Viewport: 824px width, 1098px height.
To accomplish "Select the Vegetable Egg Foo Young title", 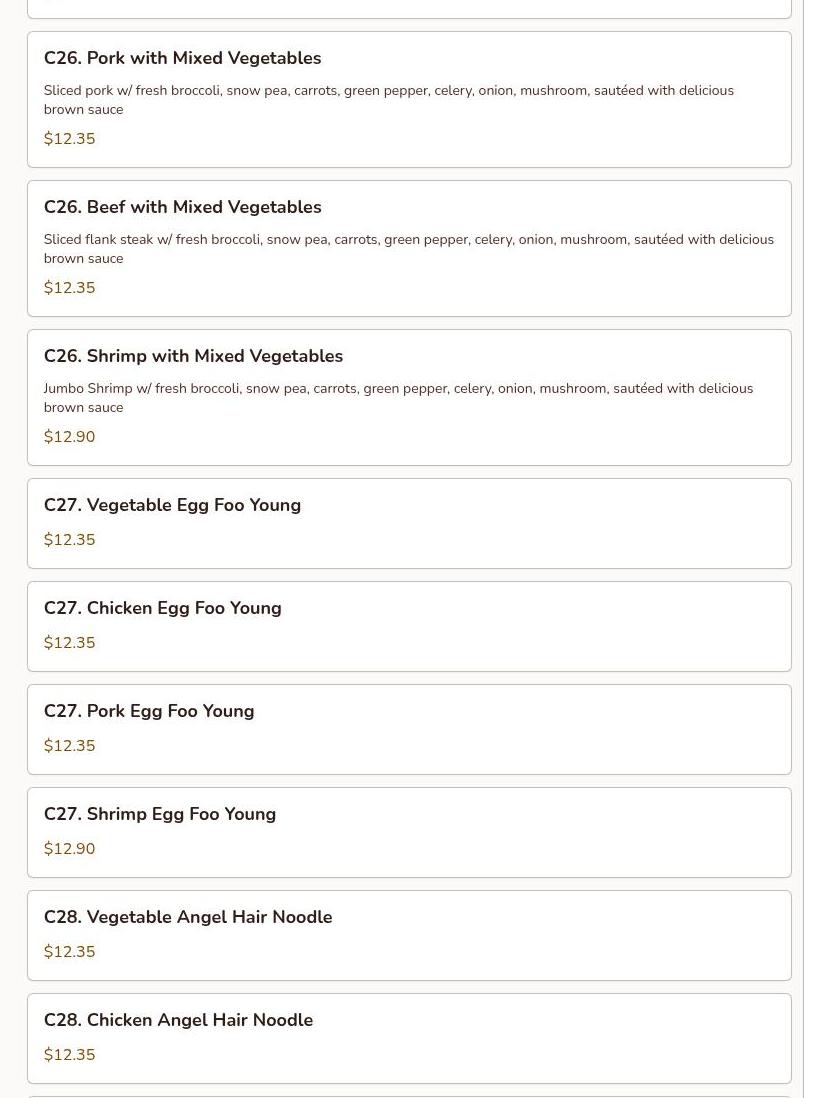I will click(x=172, y=505).
